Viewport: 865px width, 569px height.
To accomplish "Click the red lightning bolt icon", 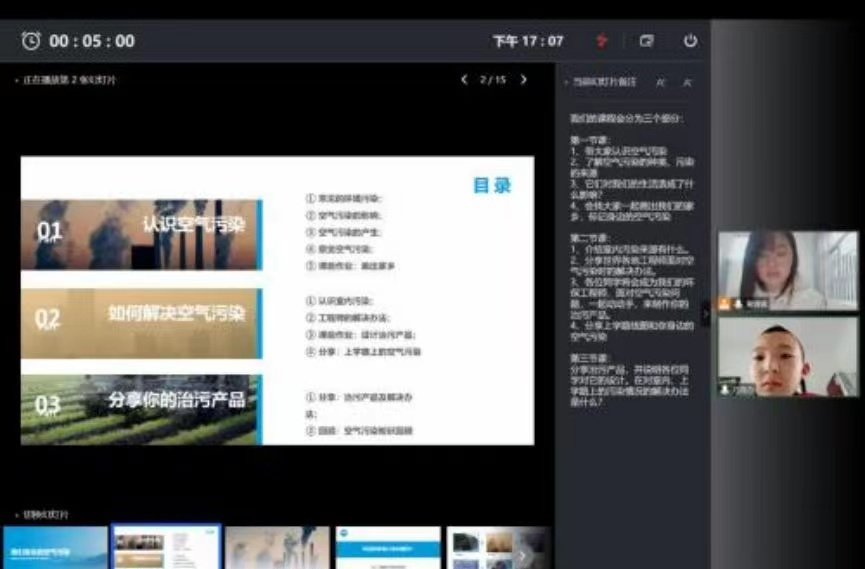I will (x=601, y=41).
